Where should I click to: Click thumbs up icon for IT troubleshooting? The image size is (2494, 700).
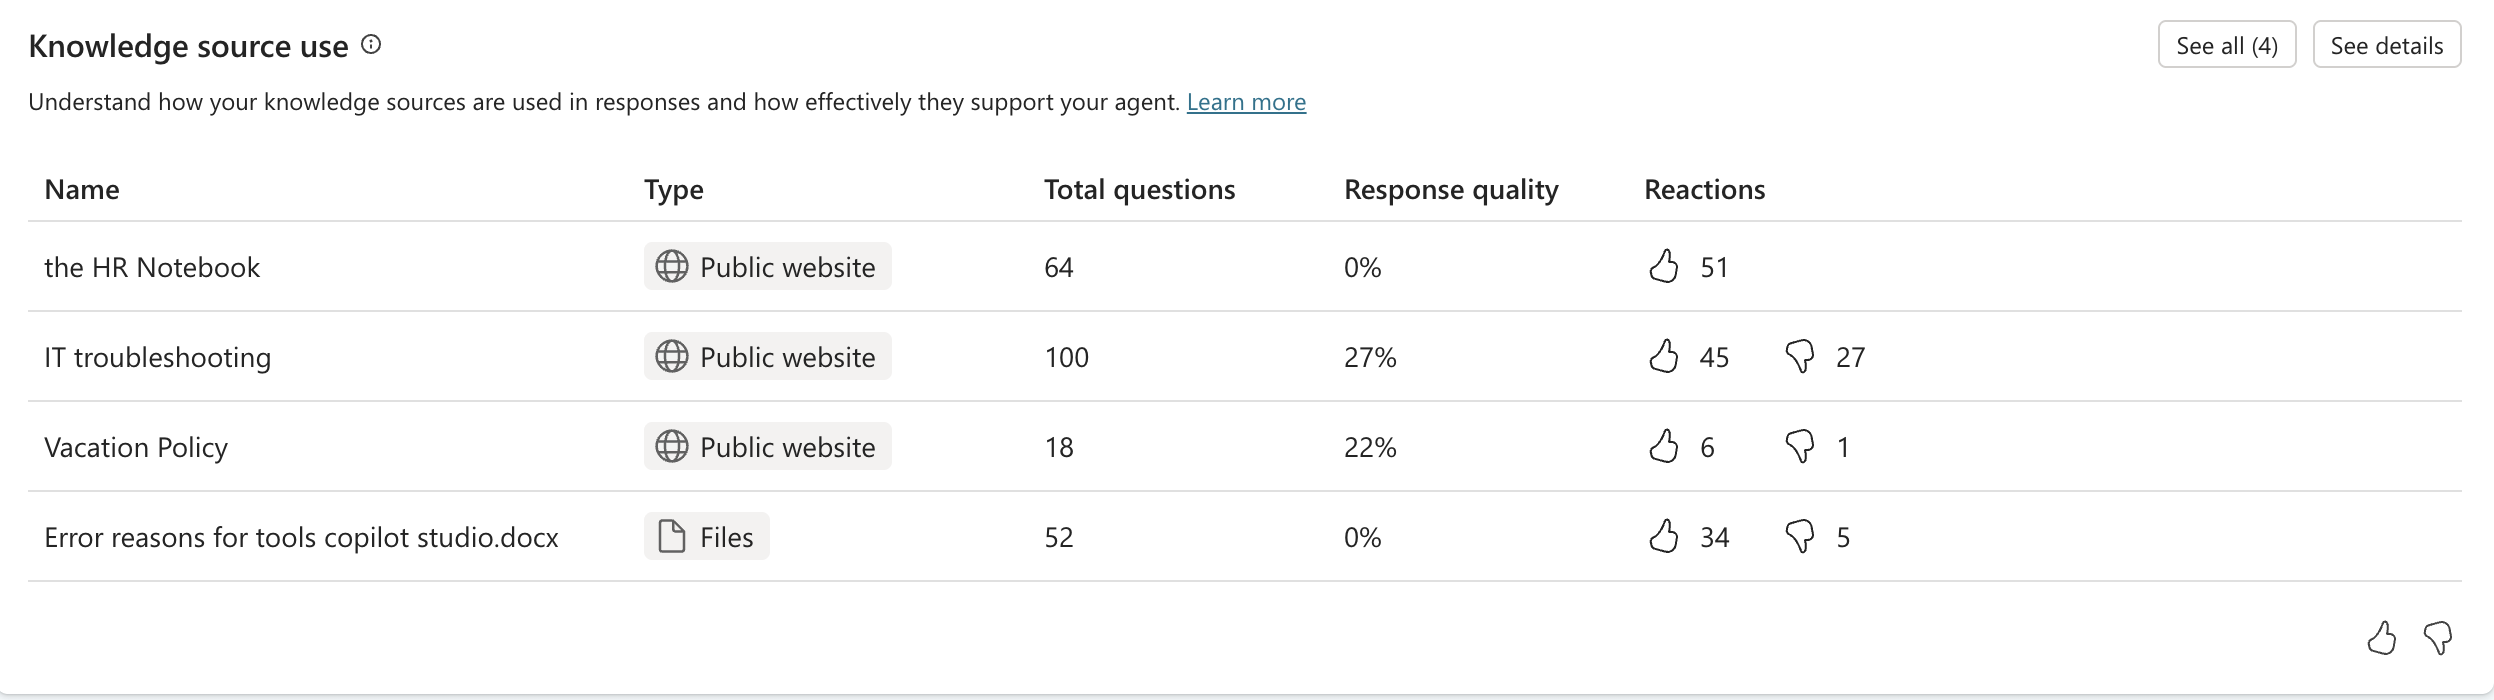[1664, 356]
